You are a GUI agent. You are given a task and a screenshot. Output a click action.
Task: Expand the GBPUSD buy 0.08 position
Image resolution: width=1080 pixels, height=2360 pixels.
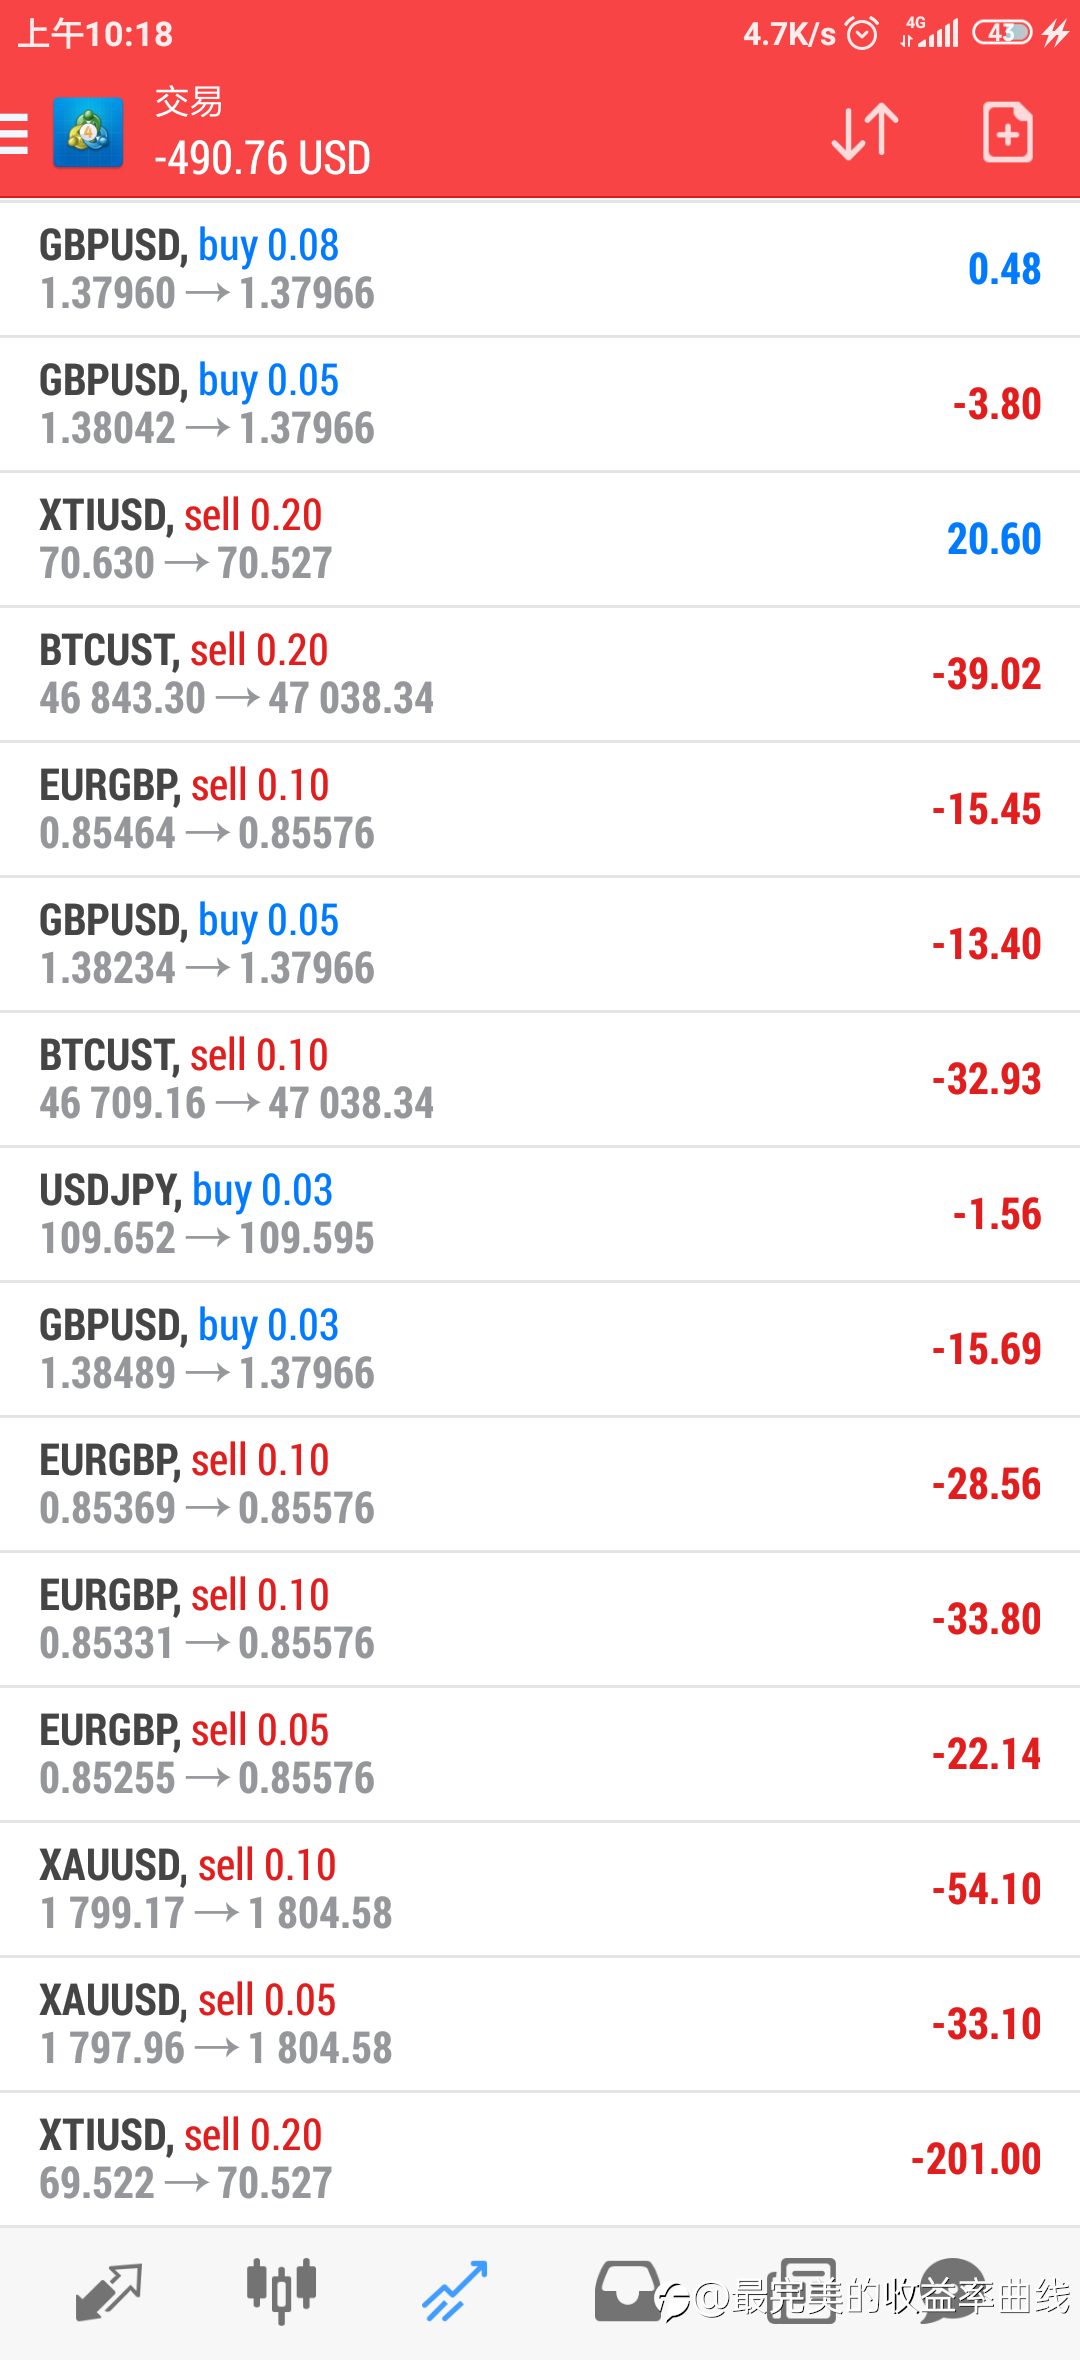540,269
